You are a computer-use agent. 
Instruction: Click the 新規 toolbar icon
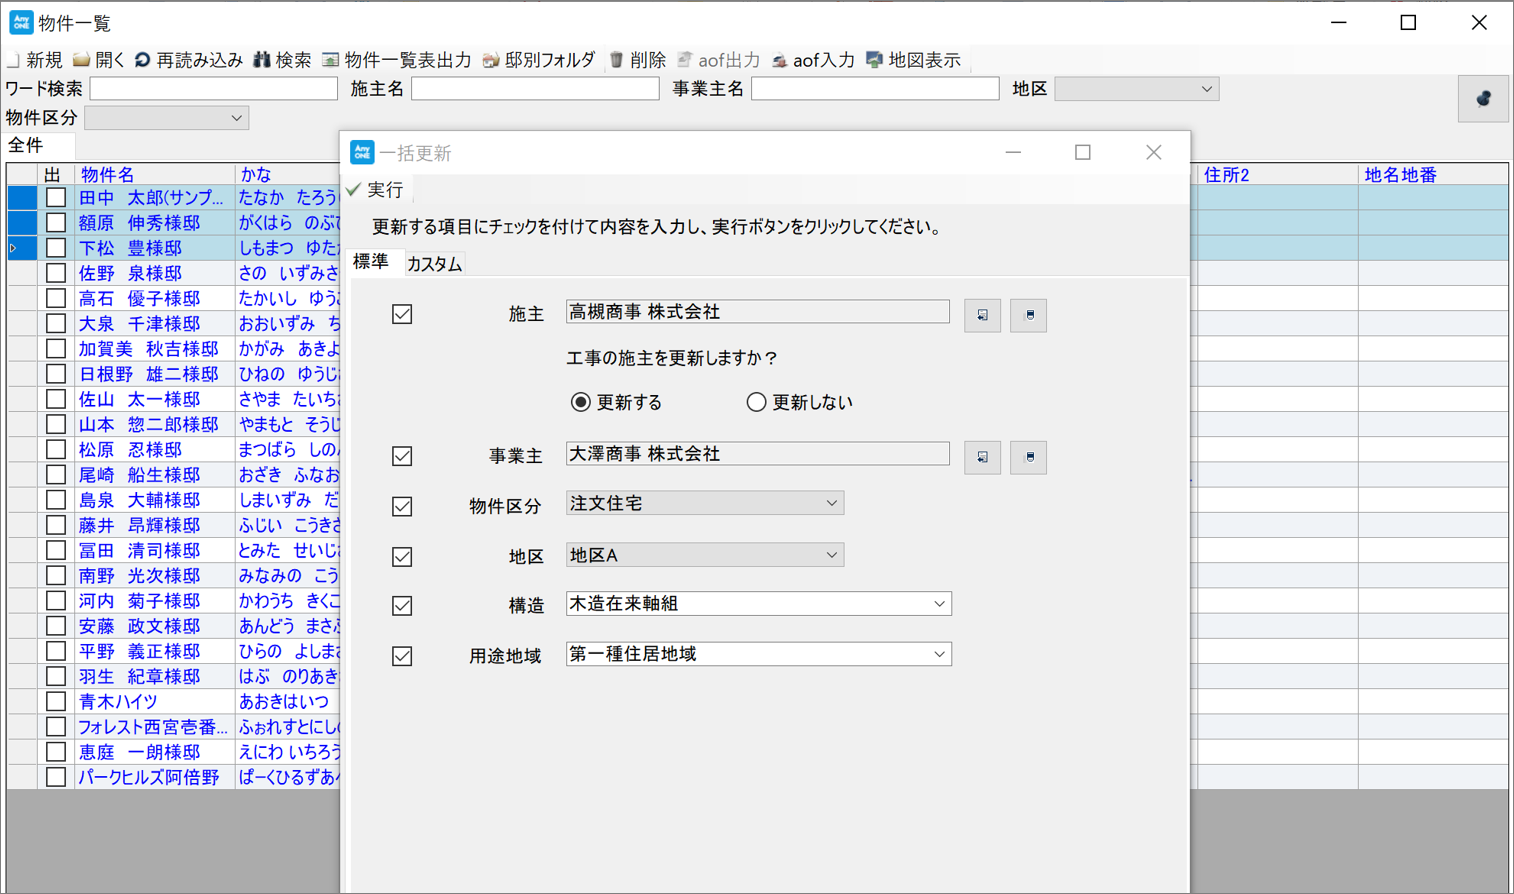pos(13,61)
